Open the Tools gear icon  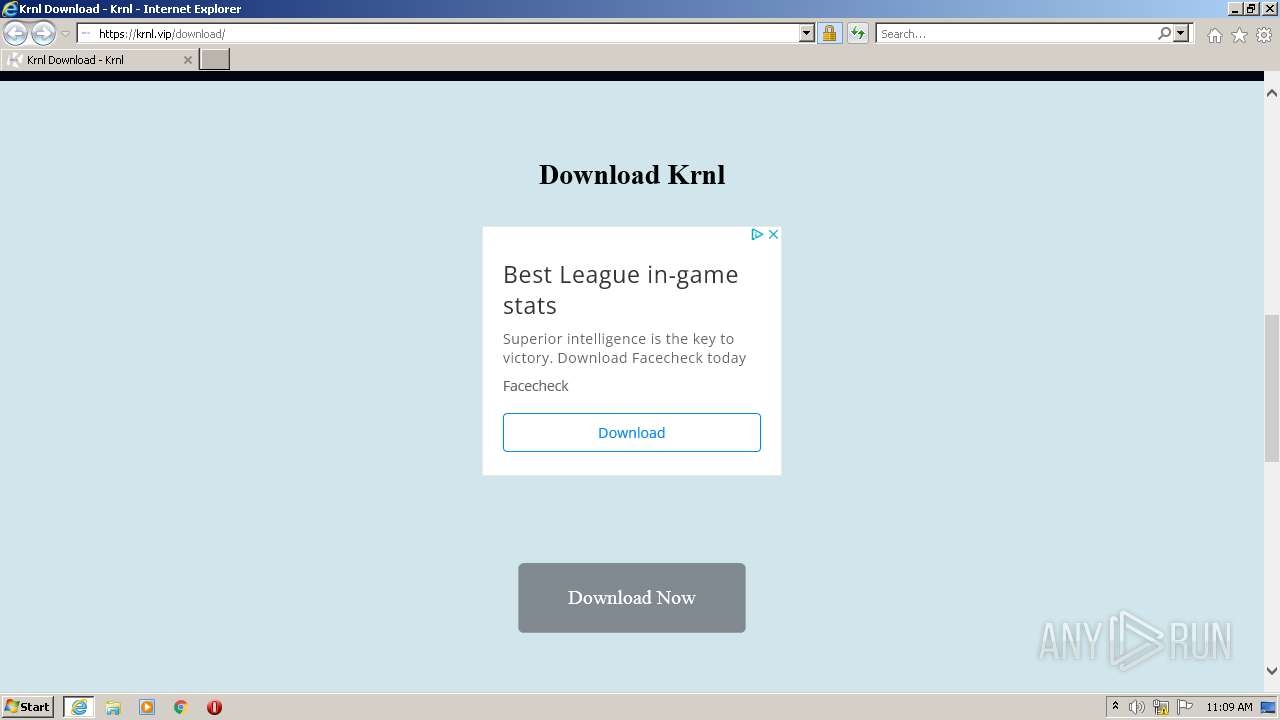1264,35
